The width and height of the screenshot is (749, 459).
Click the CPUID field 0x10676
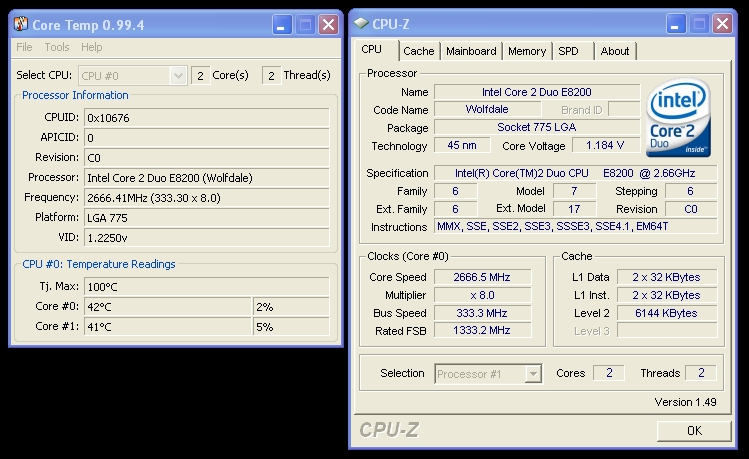point(207,117)
